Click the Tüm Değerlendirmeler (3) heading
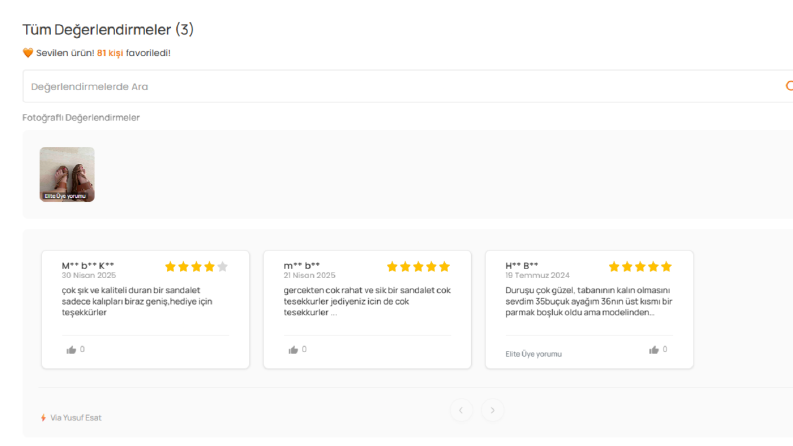The height and width of the screenshot is (446, 793). [x=108, y=29]
